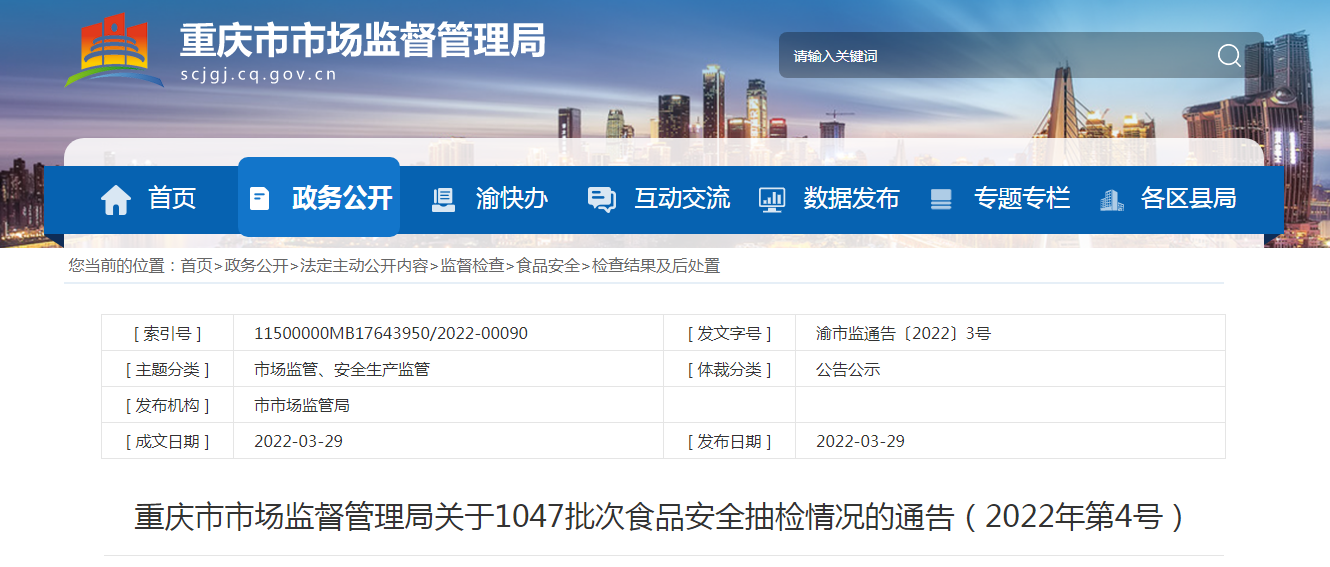Click 法定主动公开内容 breadcrumb link
Image resolution: width=1330 pixels, height=567 pixels.
(364, 266)
